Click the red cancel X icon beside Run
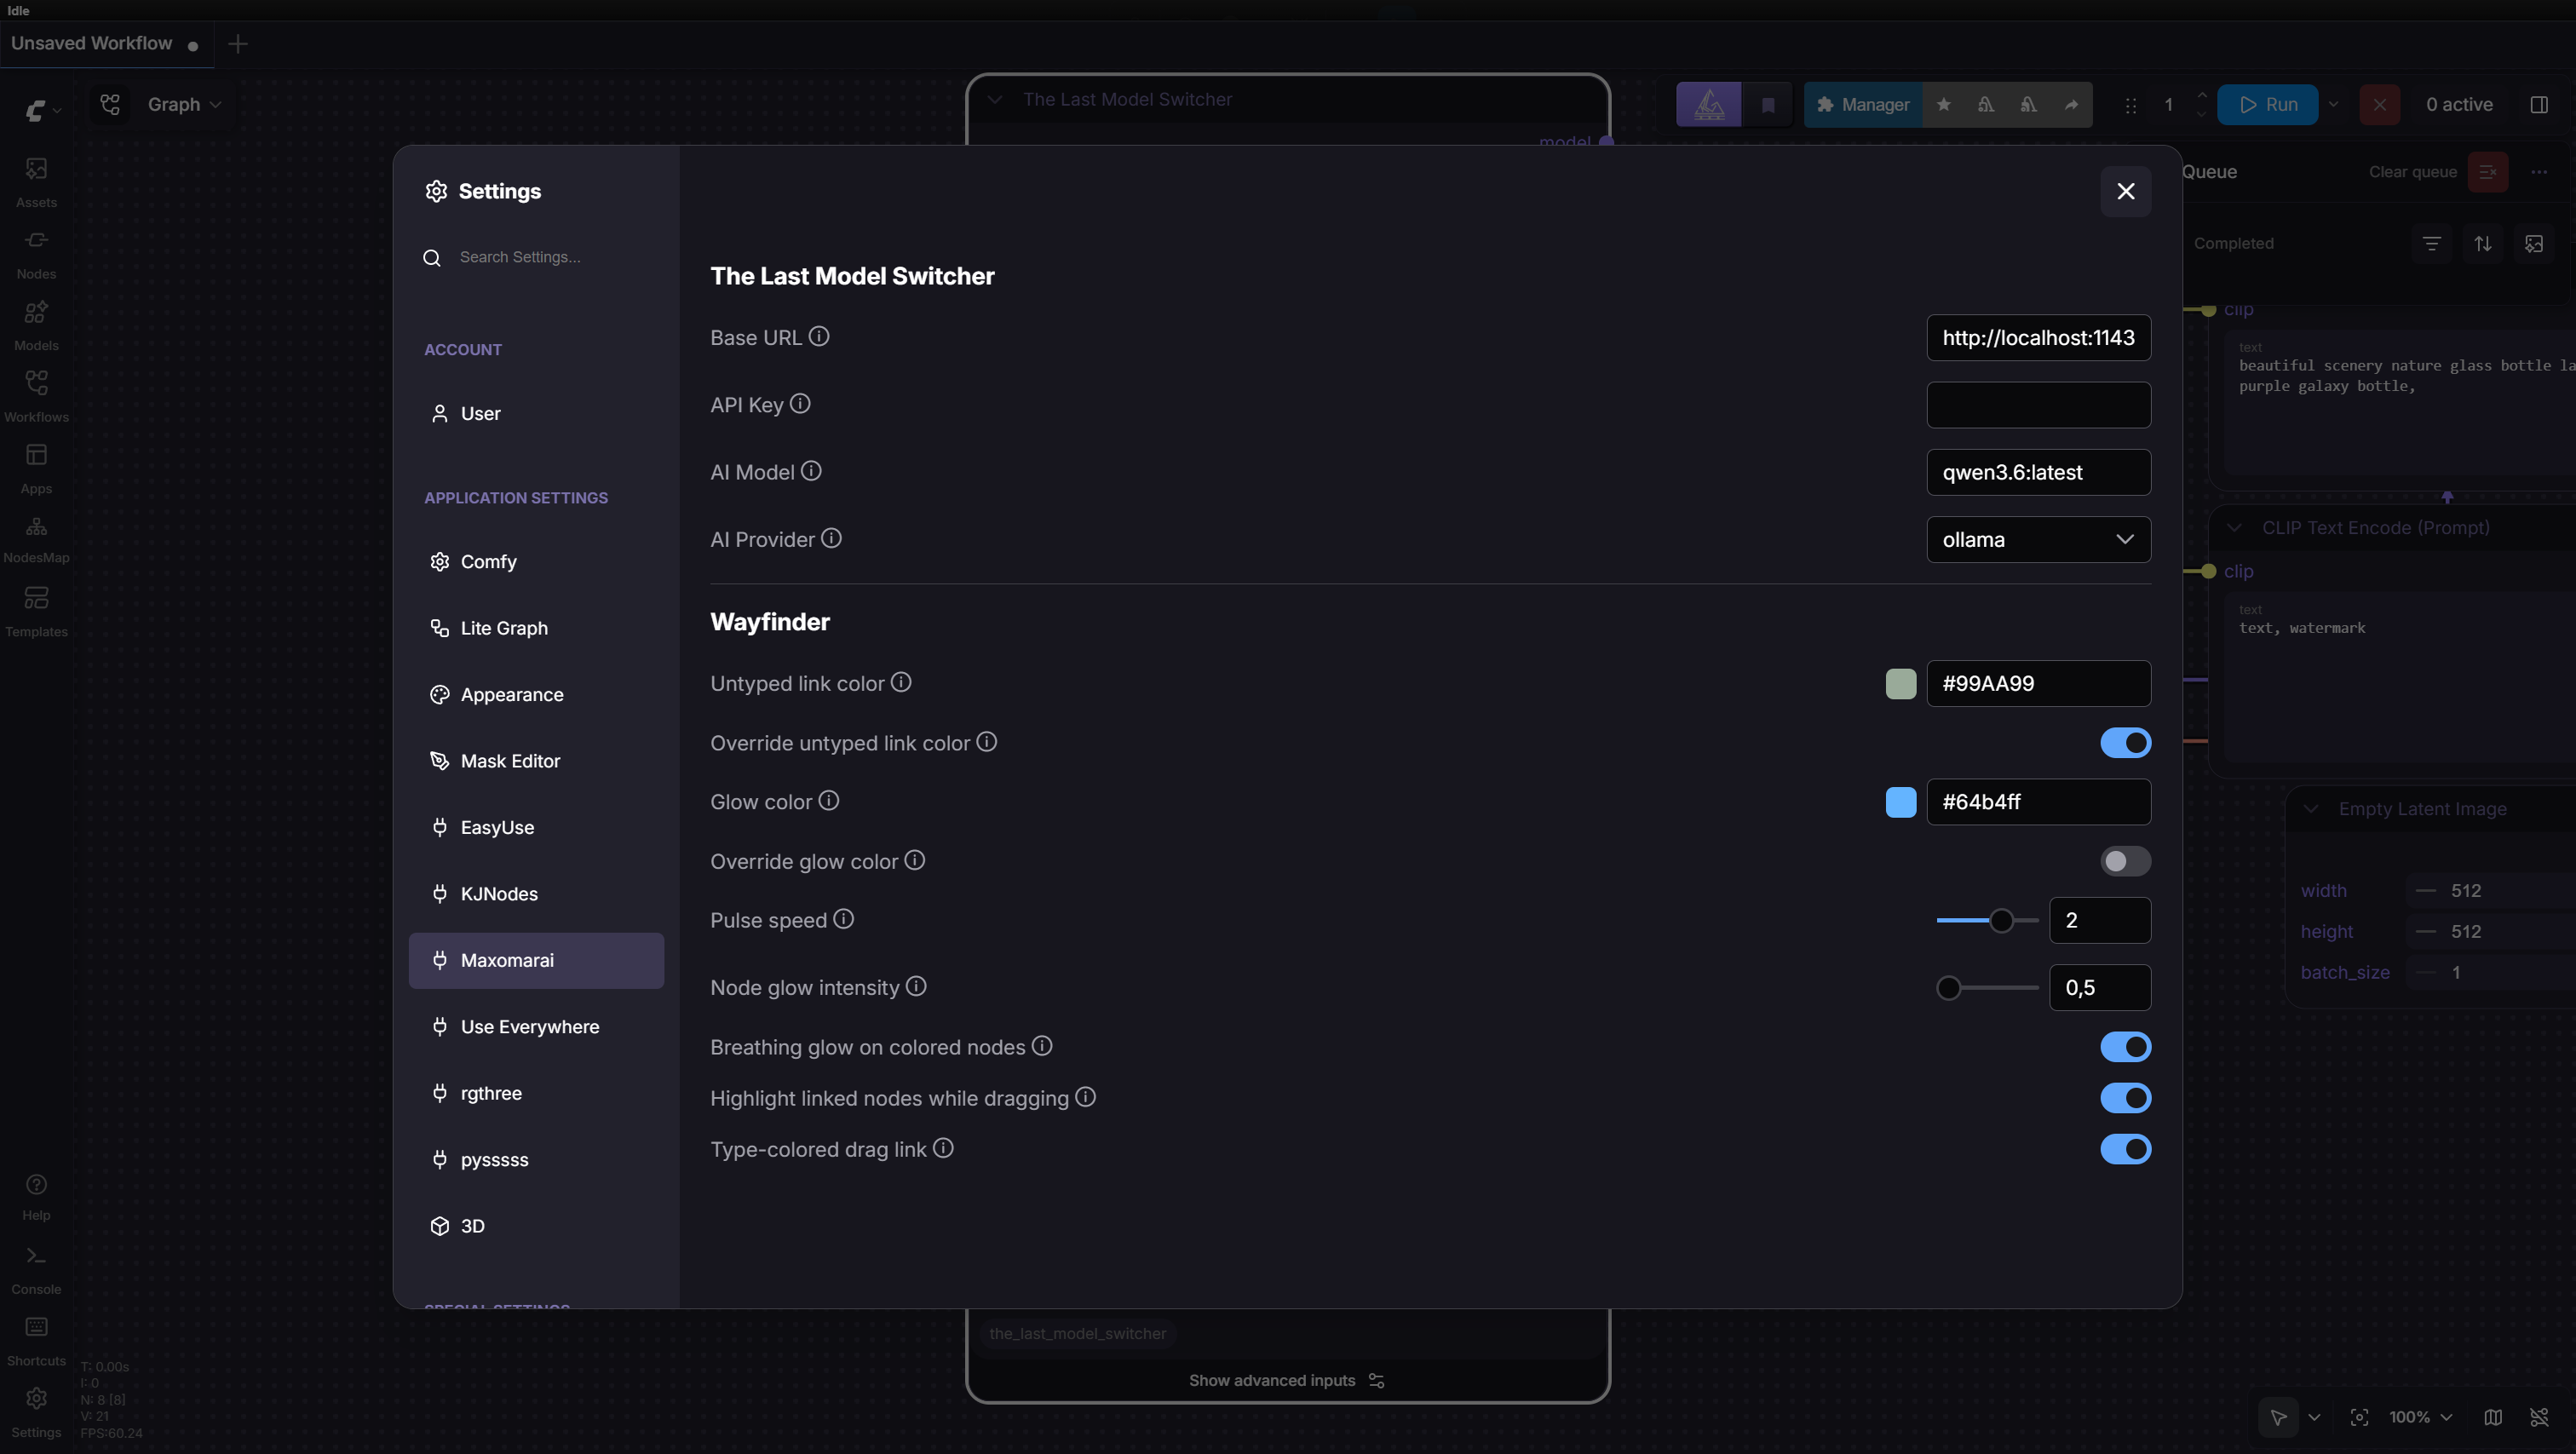 [2379, 104]
